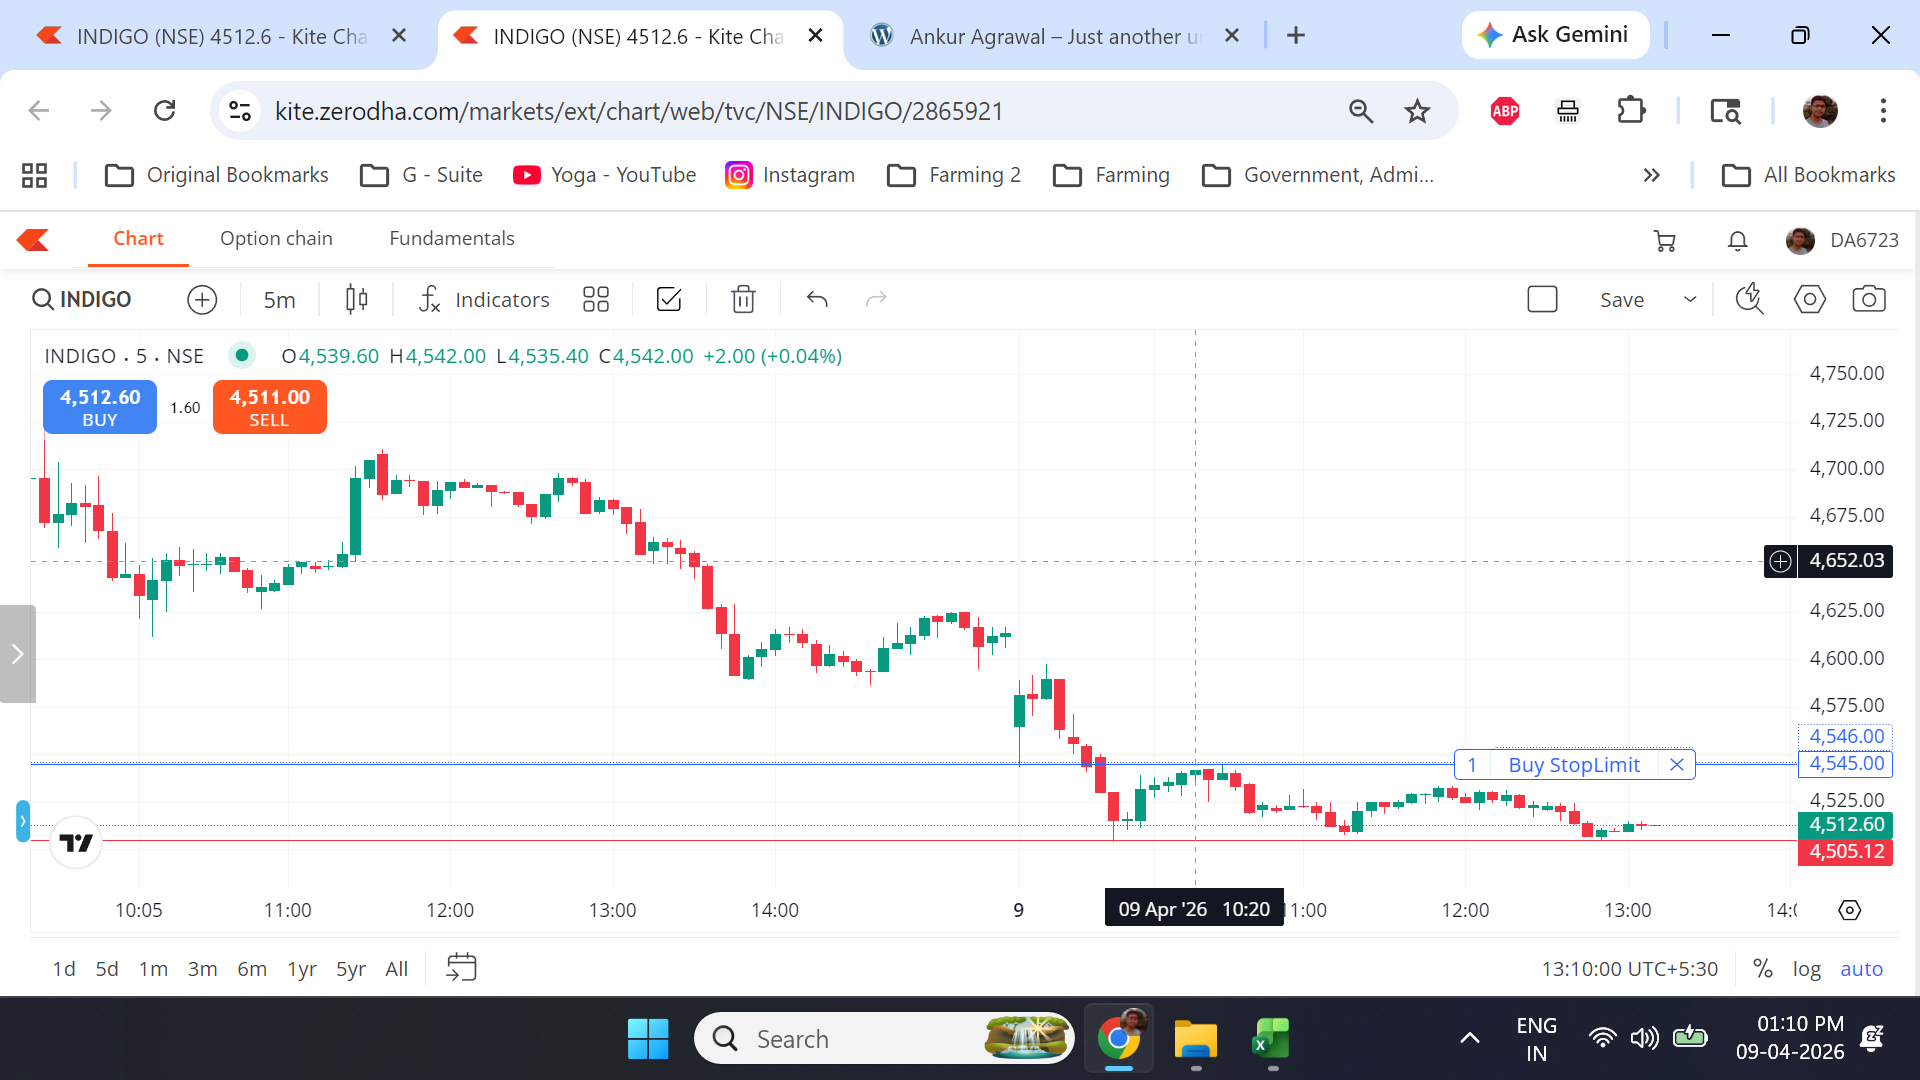Toggle percent scale on price axis

point(1762,968)
